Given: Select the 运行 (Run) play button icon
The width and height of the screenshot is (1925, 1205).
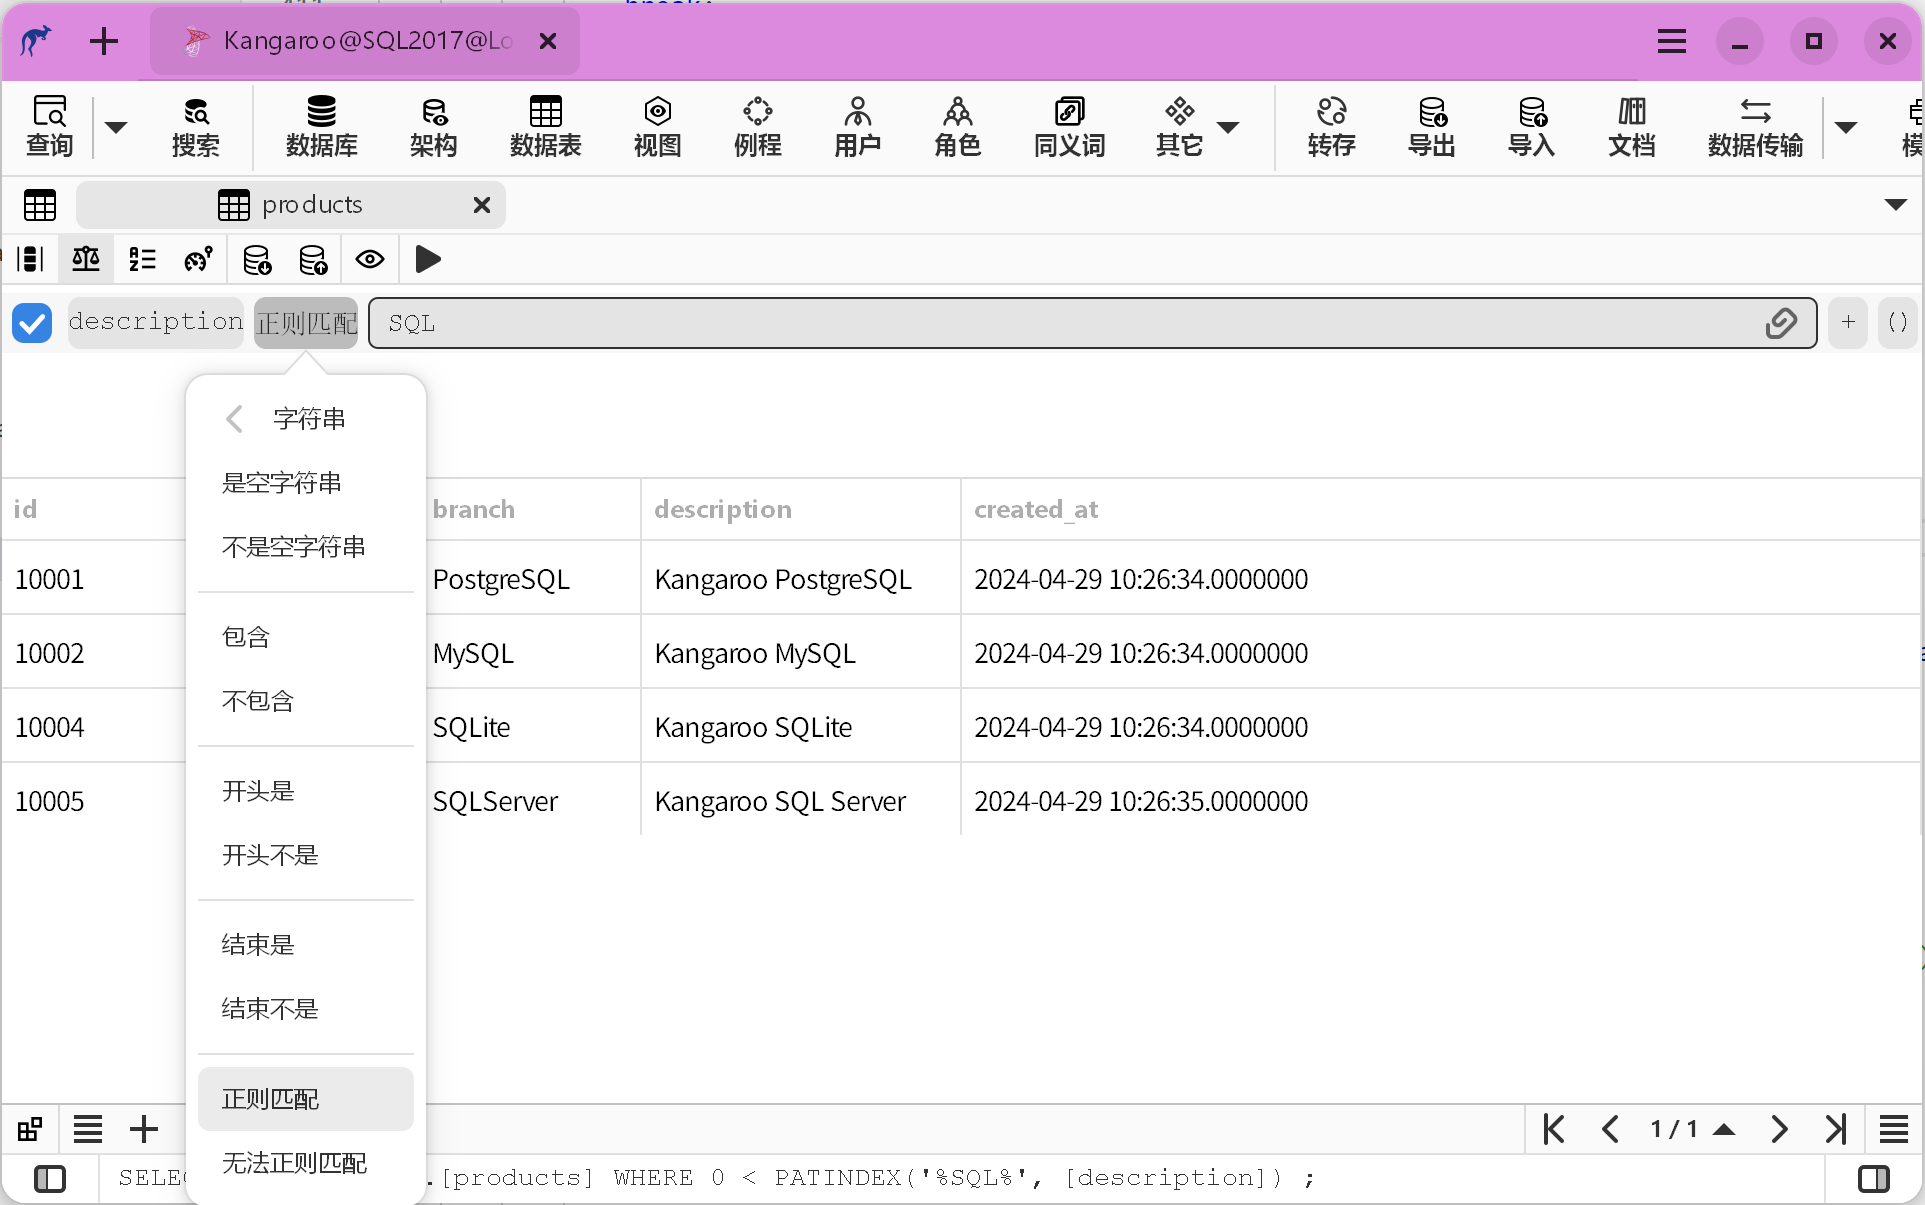Looking at the screenshot, I should click(426, 260).
